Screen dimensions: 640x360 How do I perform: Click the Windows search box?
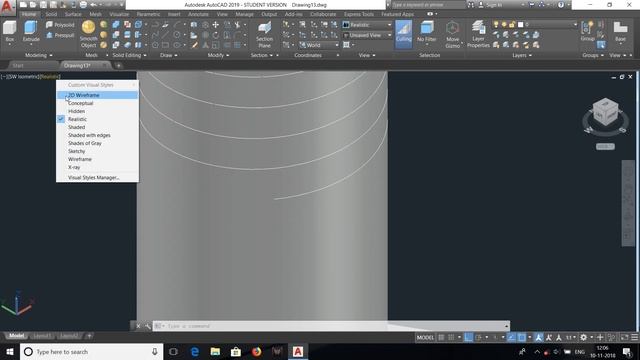point(91,351)
